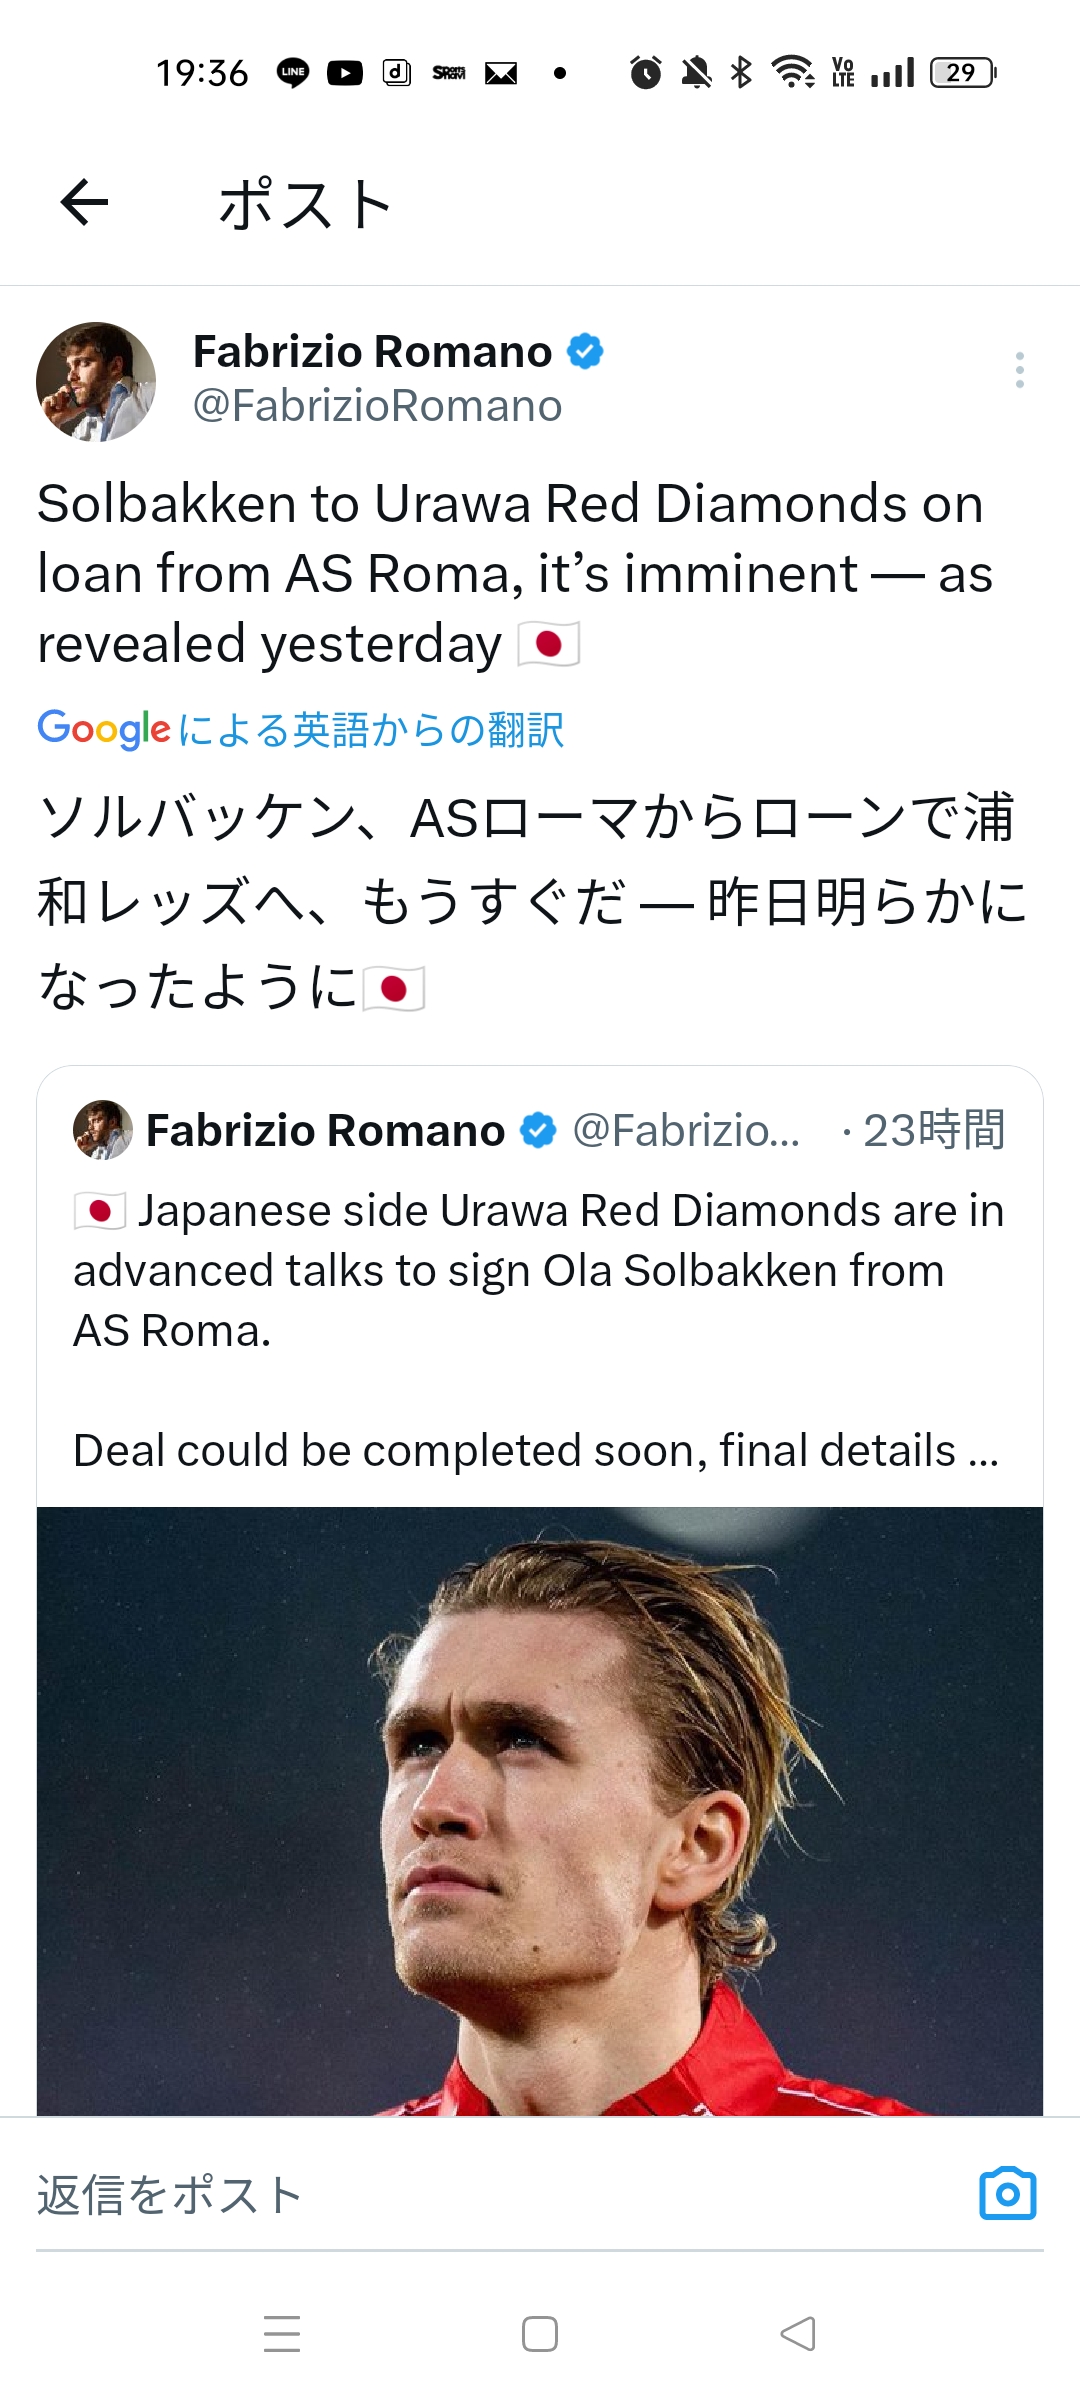Image resolution: width=1080 pixels, height=2400 pixels.
Task: Tap the Fabrizio Romano display name
Action: click(372, 352)
